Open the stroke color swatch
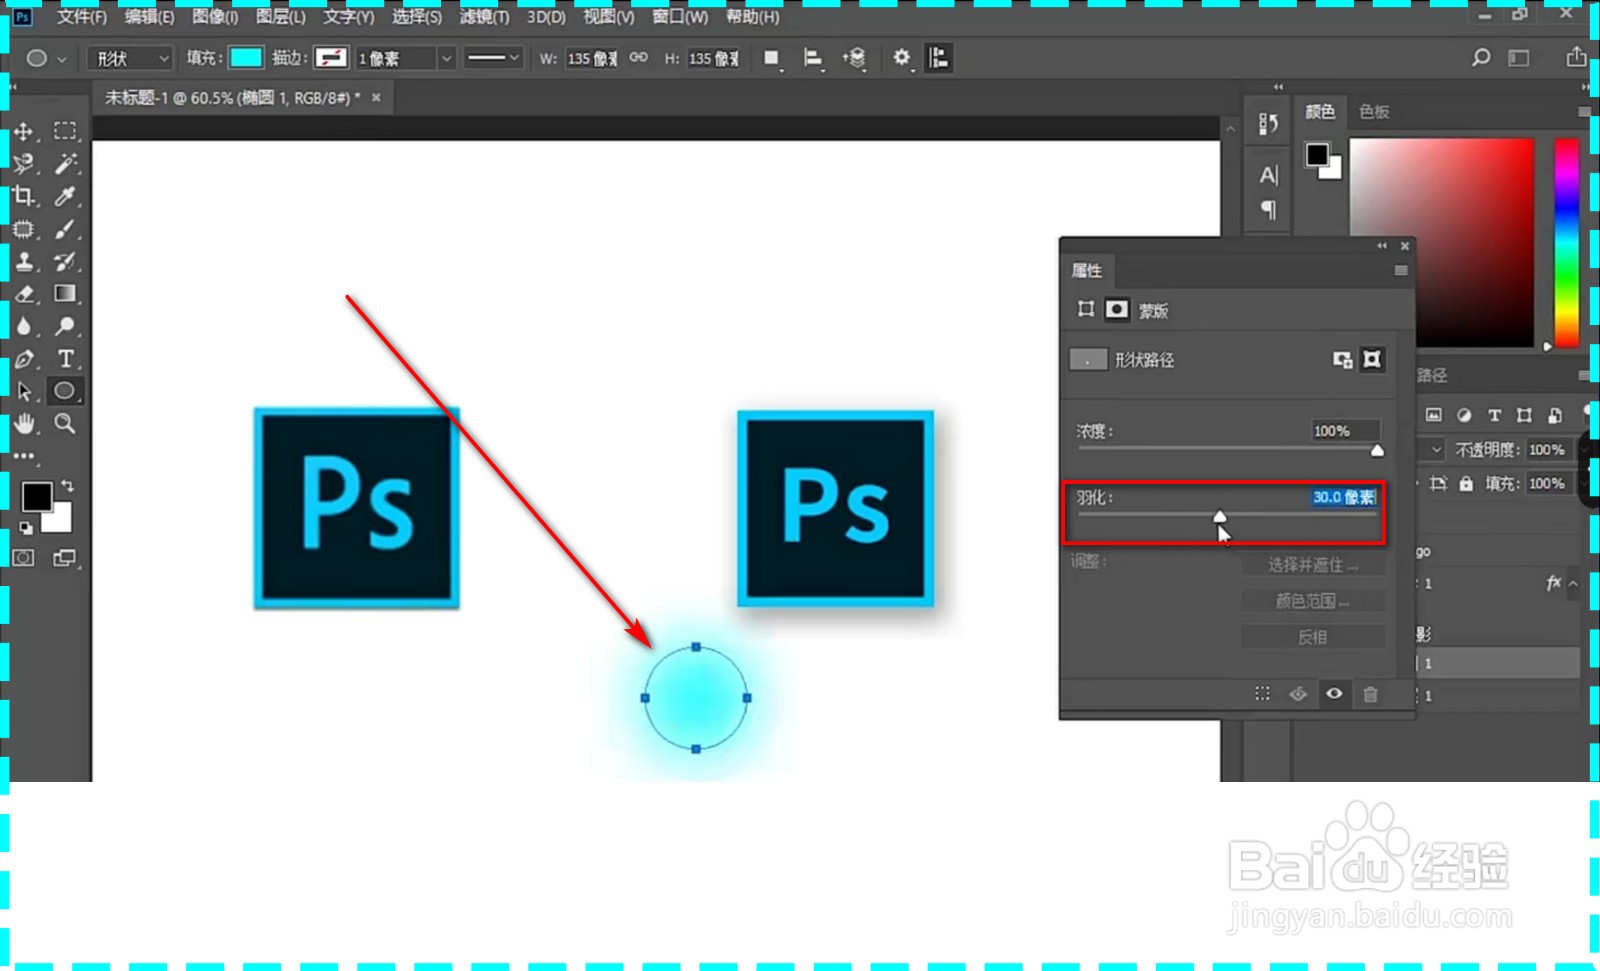The height and width of the screenshot is (971, 1600). (x=331, y=58)
